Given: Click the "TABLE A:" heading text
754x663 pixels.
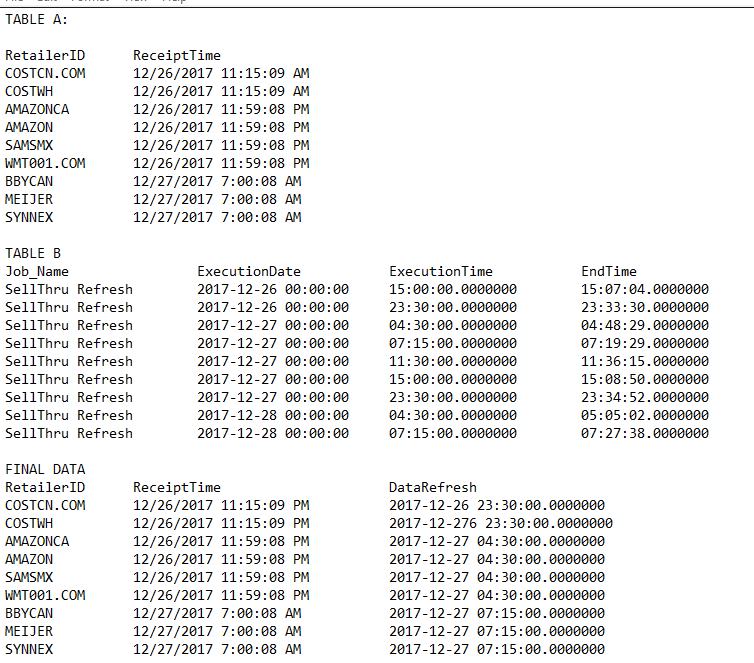Looking at the screenshot, I should point(37,19).
